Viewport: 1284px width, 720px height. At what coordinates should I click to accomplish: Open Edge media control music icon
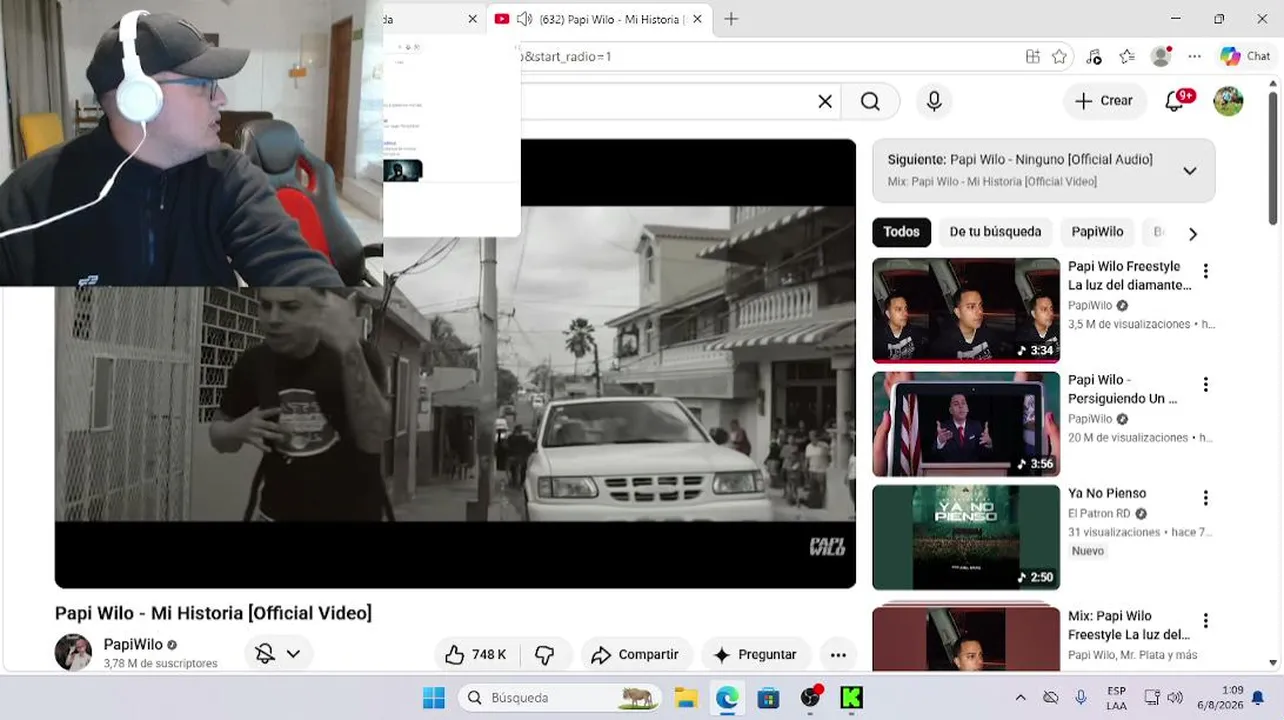pos(1094,57)
